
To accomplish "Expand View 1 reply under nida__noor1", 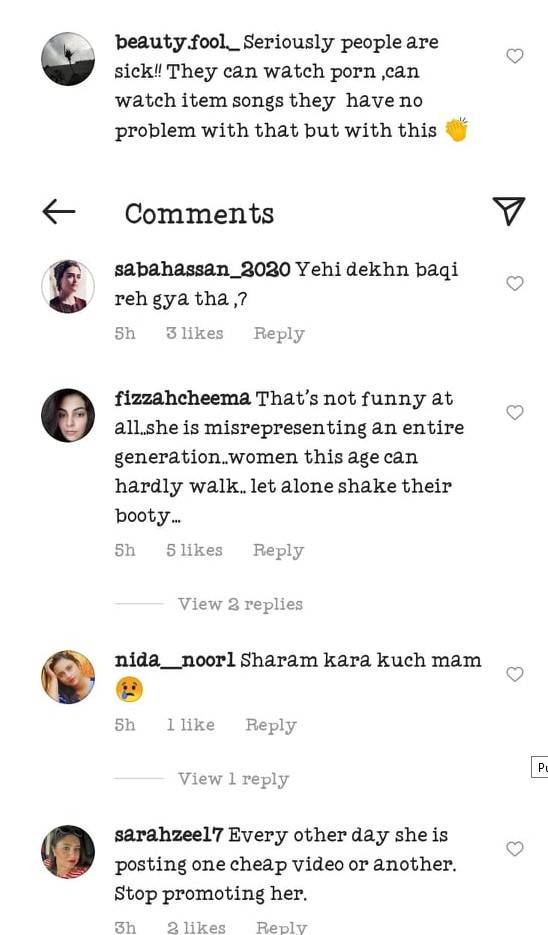I will [x=233, y=779].
